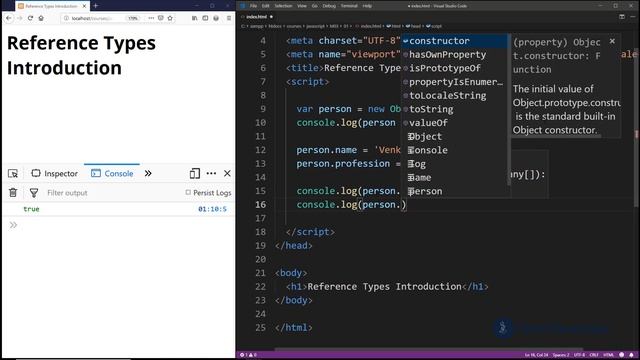This screenshot has height=360, width=640.
Task: Click CRLF end-of-line in status bar
Action: click(x=594, y=355)
